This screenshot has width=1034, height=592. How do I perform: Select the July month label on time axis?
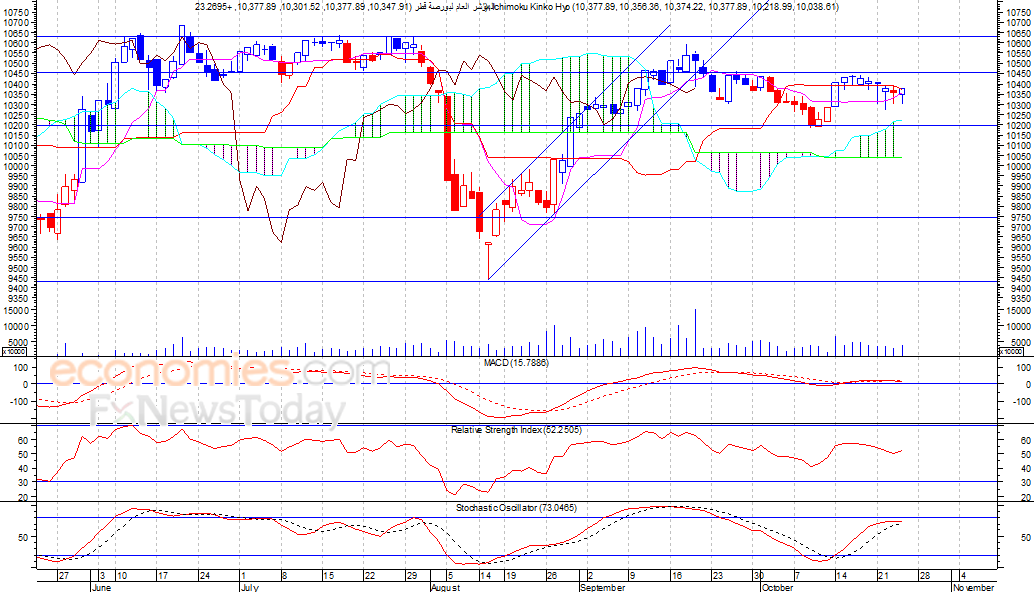coord(249,587)
